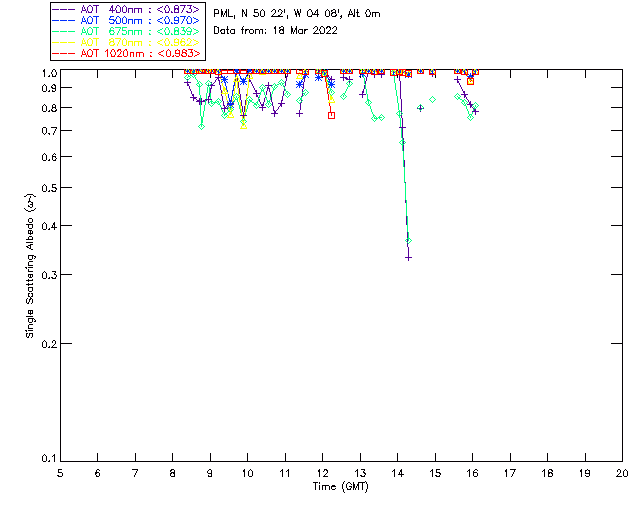
Task: Click the AOT 400nm legend entry
Action: click(127, 9)
